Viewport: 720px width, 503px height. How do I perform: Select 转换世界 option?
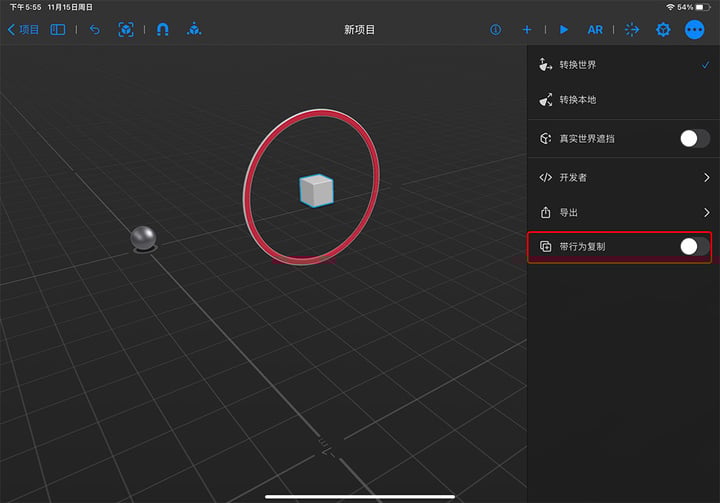624,65
